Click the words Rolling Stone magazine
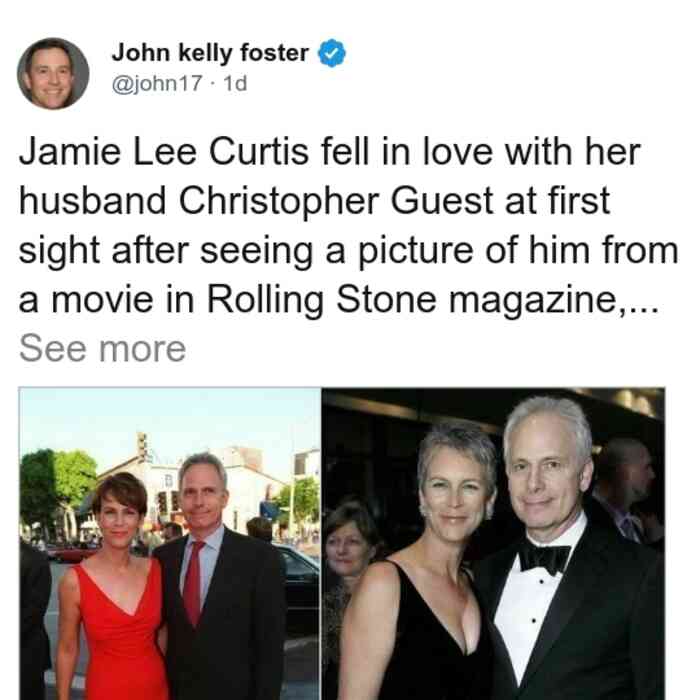 pyautogui.click(x=411, y=300)
